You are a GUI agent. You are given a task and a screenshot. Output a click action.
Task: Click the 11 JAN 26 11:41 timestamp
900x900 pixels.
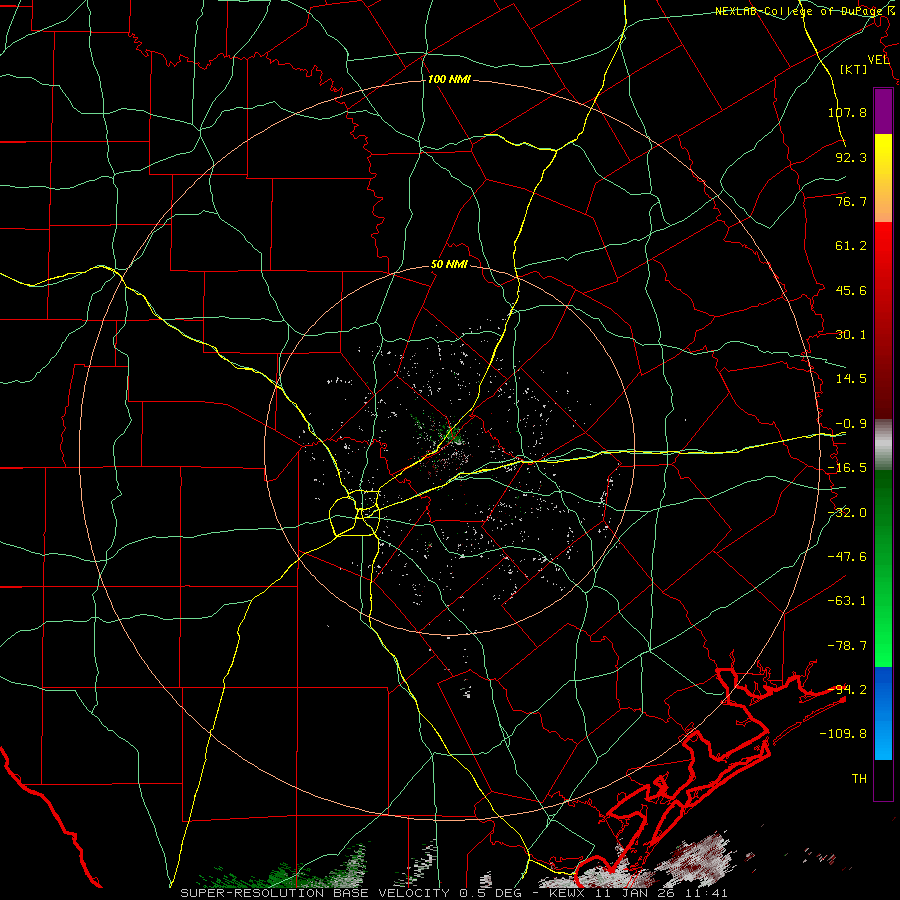click(662, 893)
